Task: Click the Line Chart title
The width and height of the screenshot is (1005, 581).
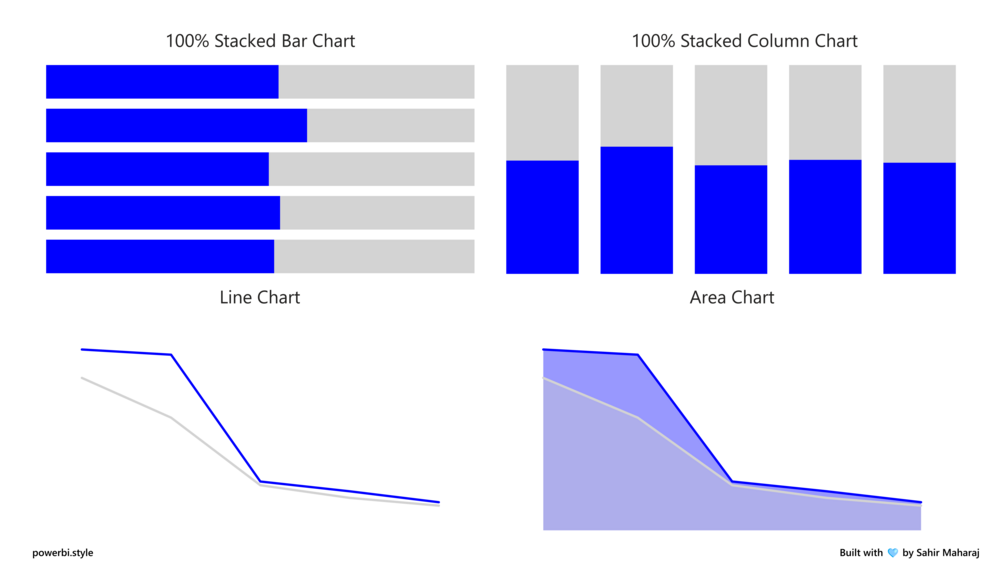Action: point(260,298)
